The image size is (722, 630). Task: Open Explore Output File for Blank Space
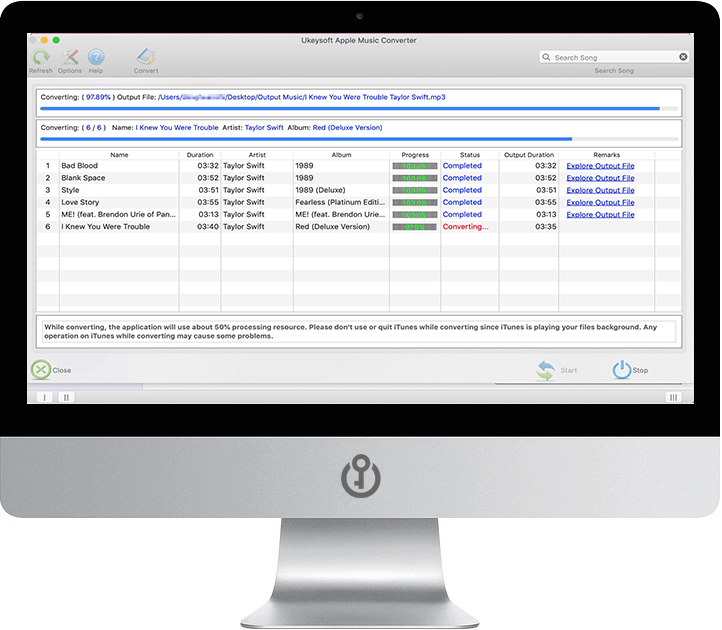(600, 178)
